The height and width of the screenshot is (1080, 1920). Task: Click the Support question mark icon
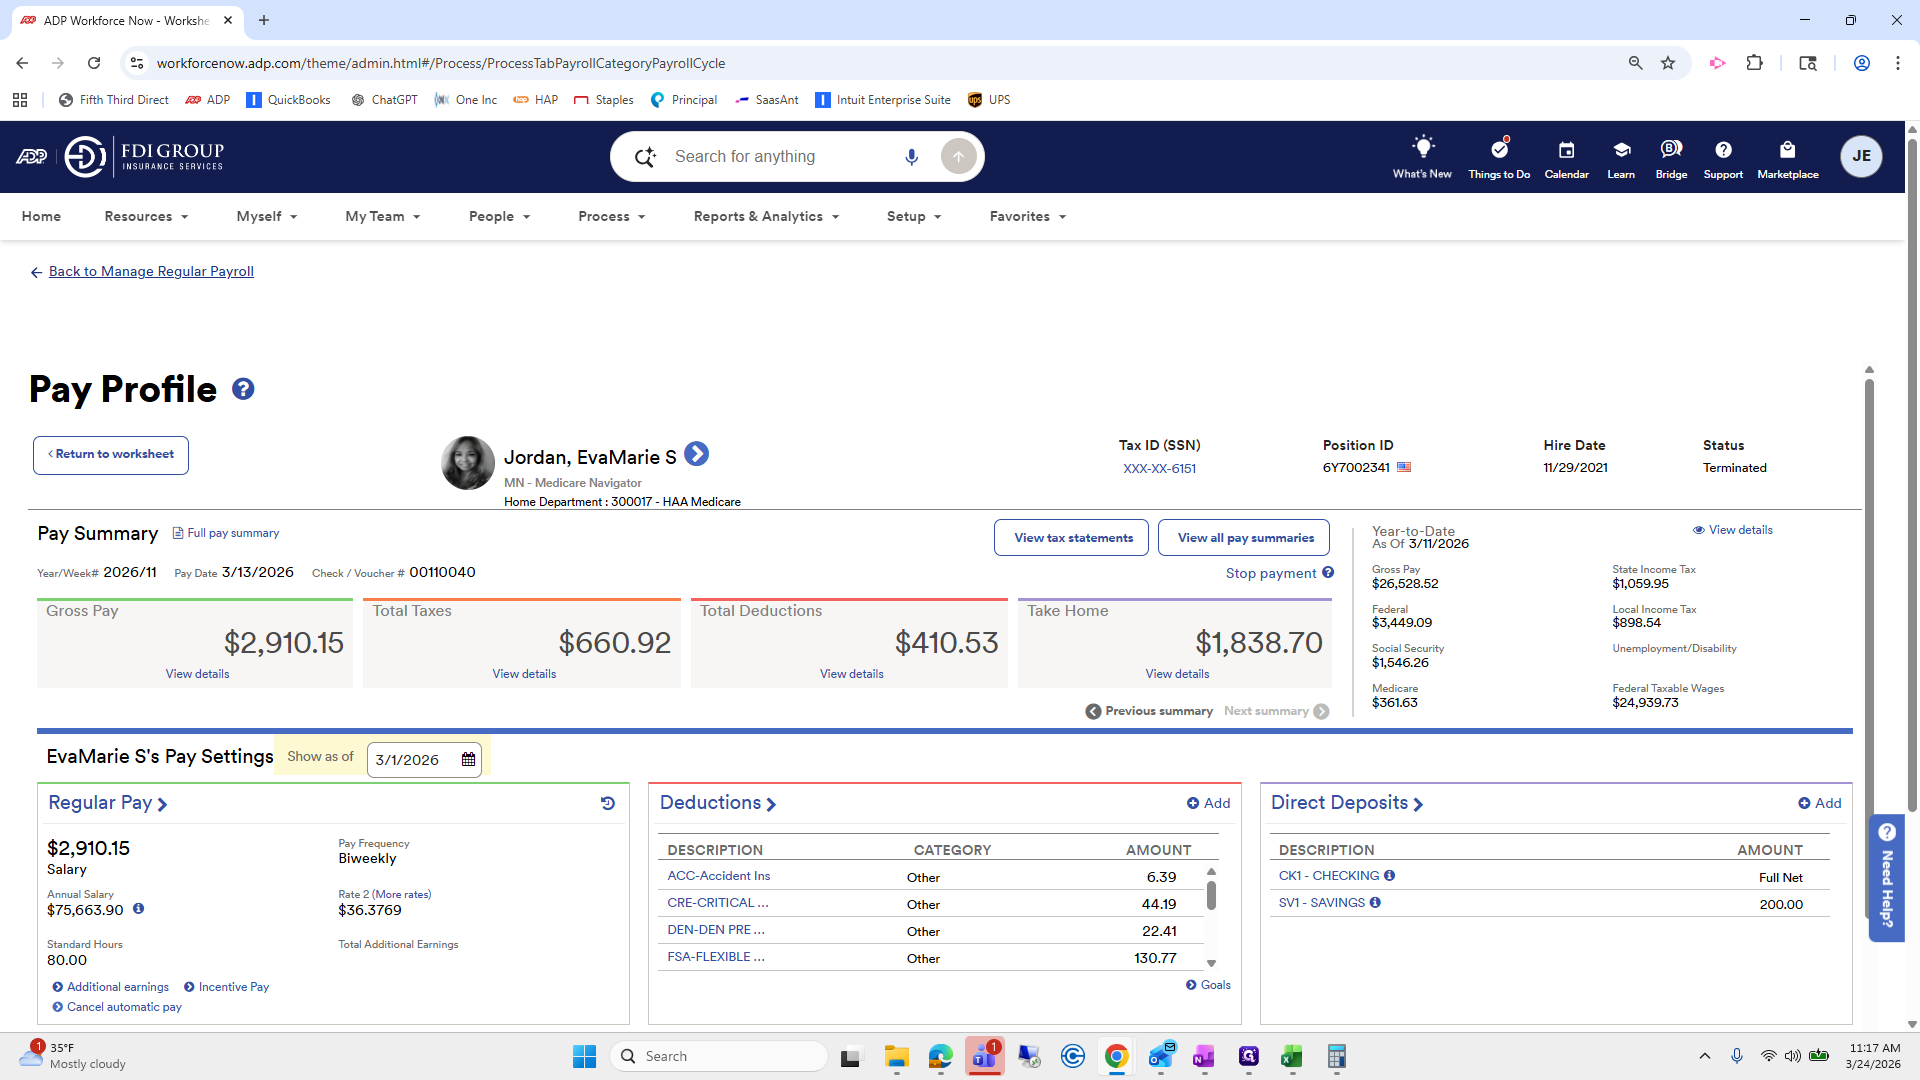point(1723,152)
